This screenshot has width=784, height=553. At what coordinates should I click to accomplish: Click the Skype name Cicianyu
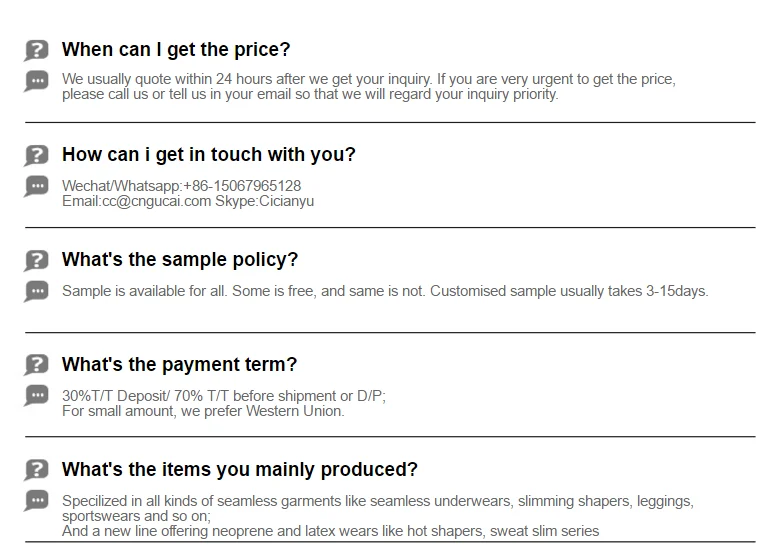pos(286,201)
